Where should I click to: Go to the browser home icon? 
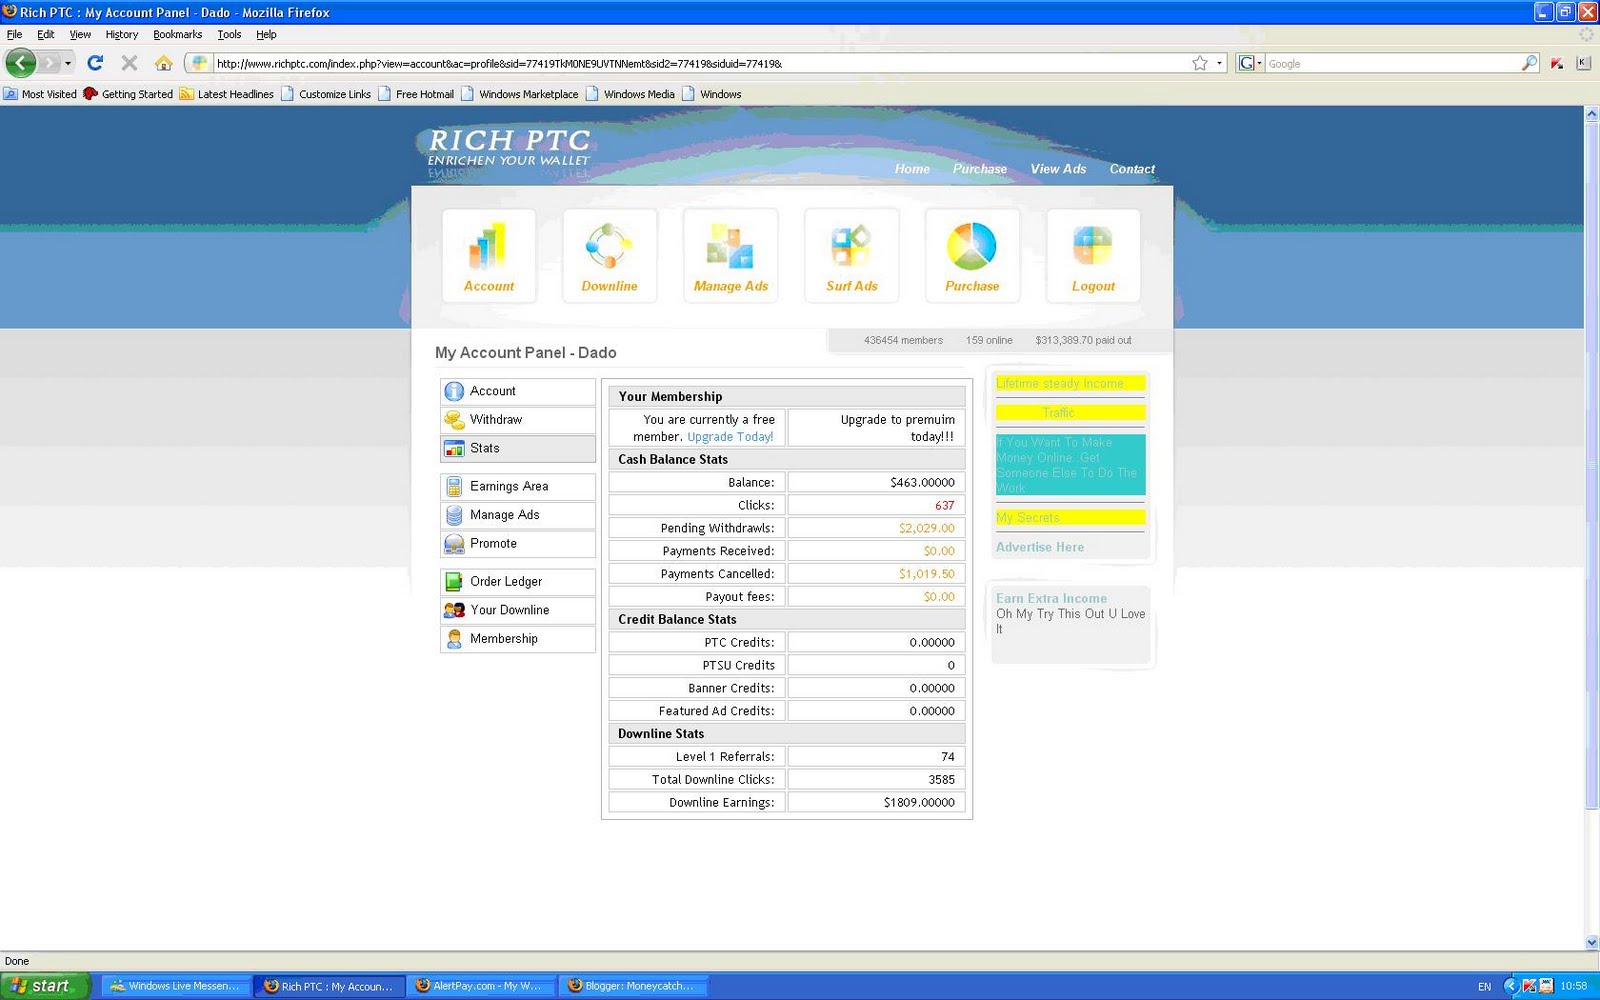[163, 63]
